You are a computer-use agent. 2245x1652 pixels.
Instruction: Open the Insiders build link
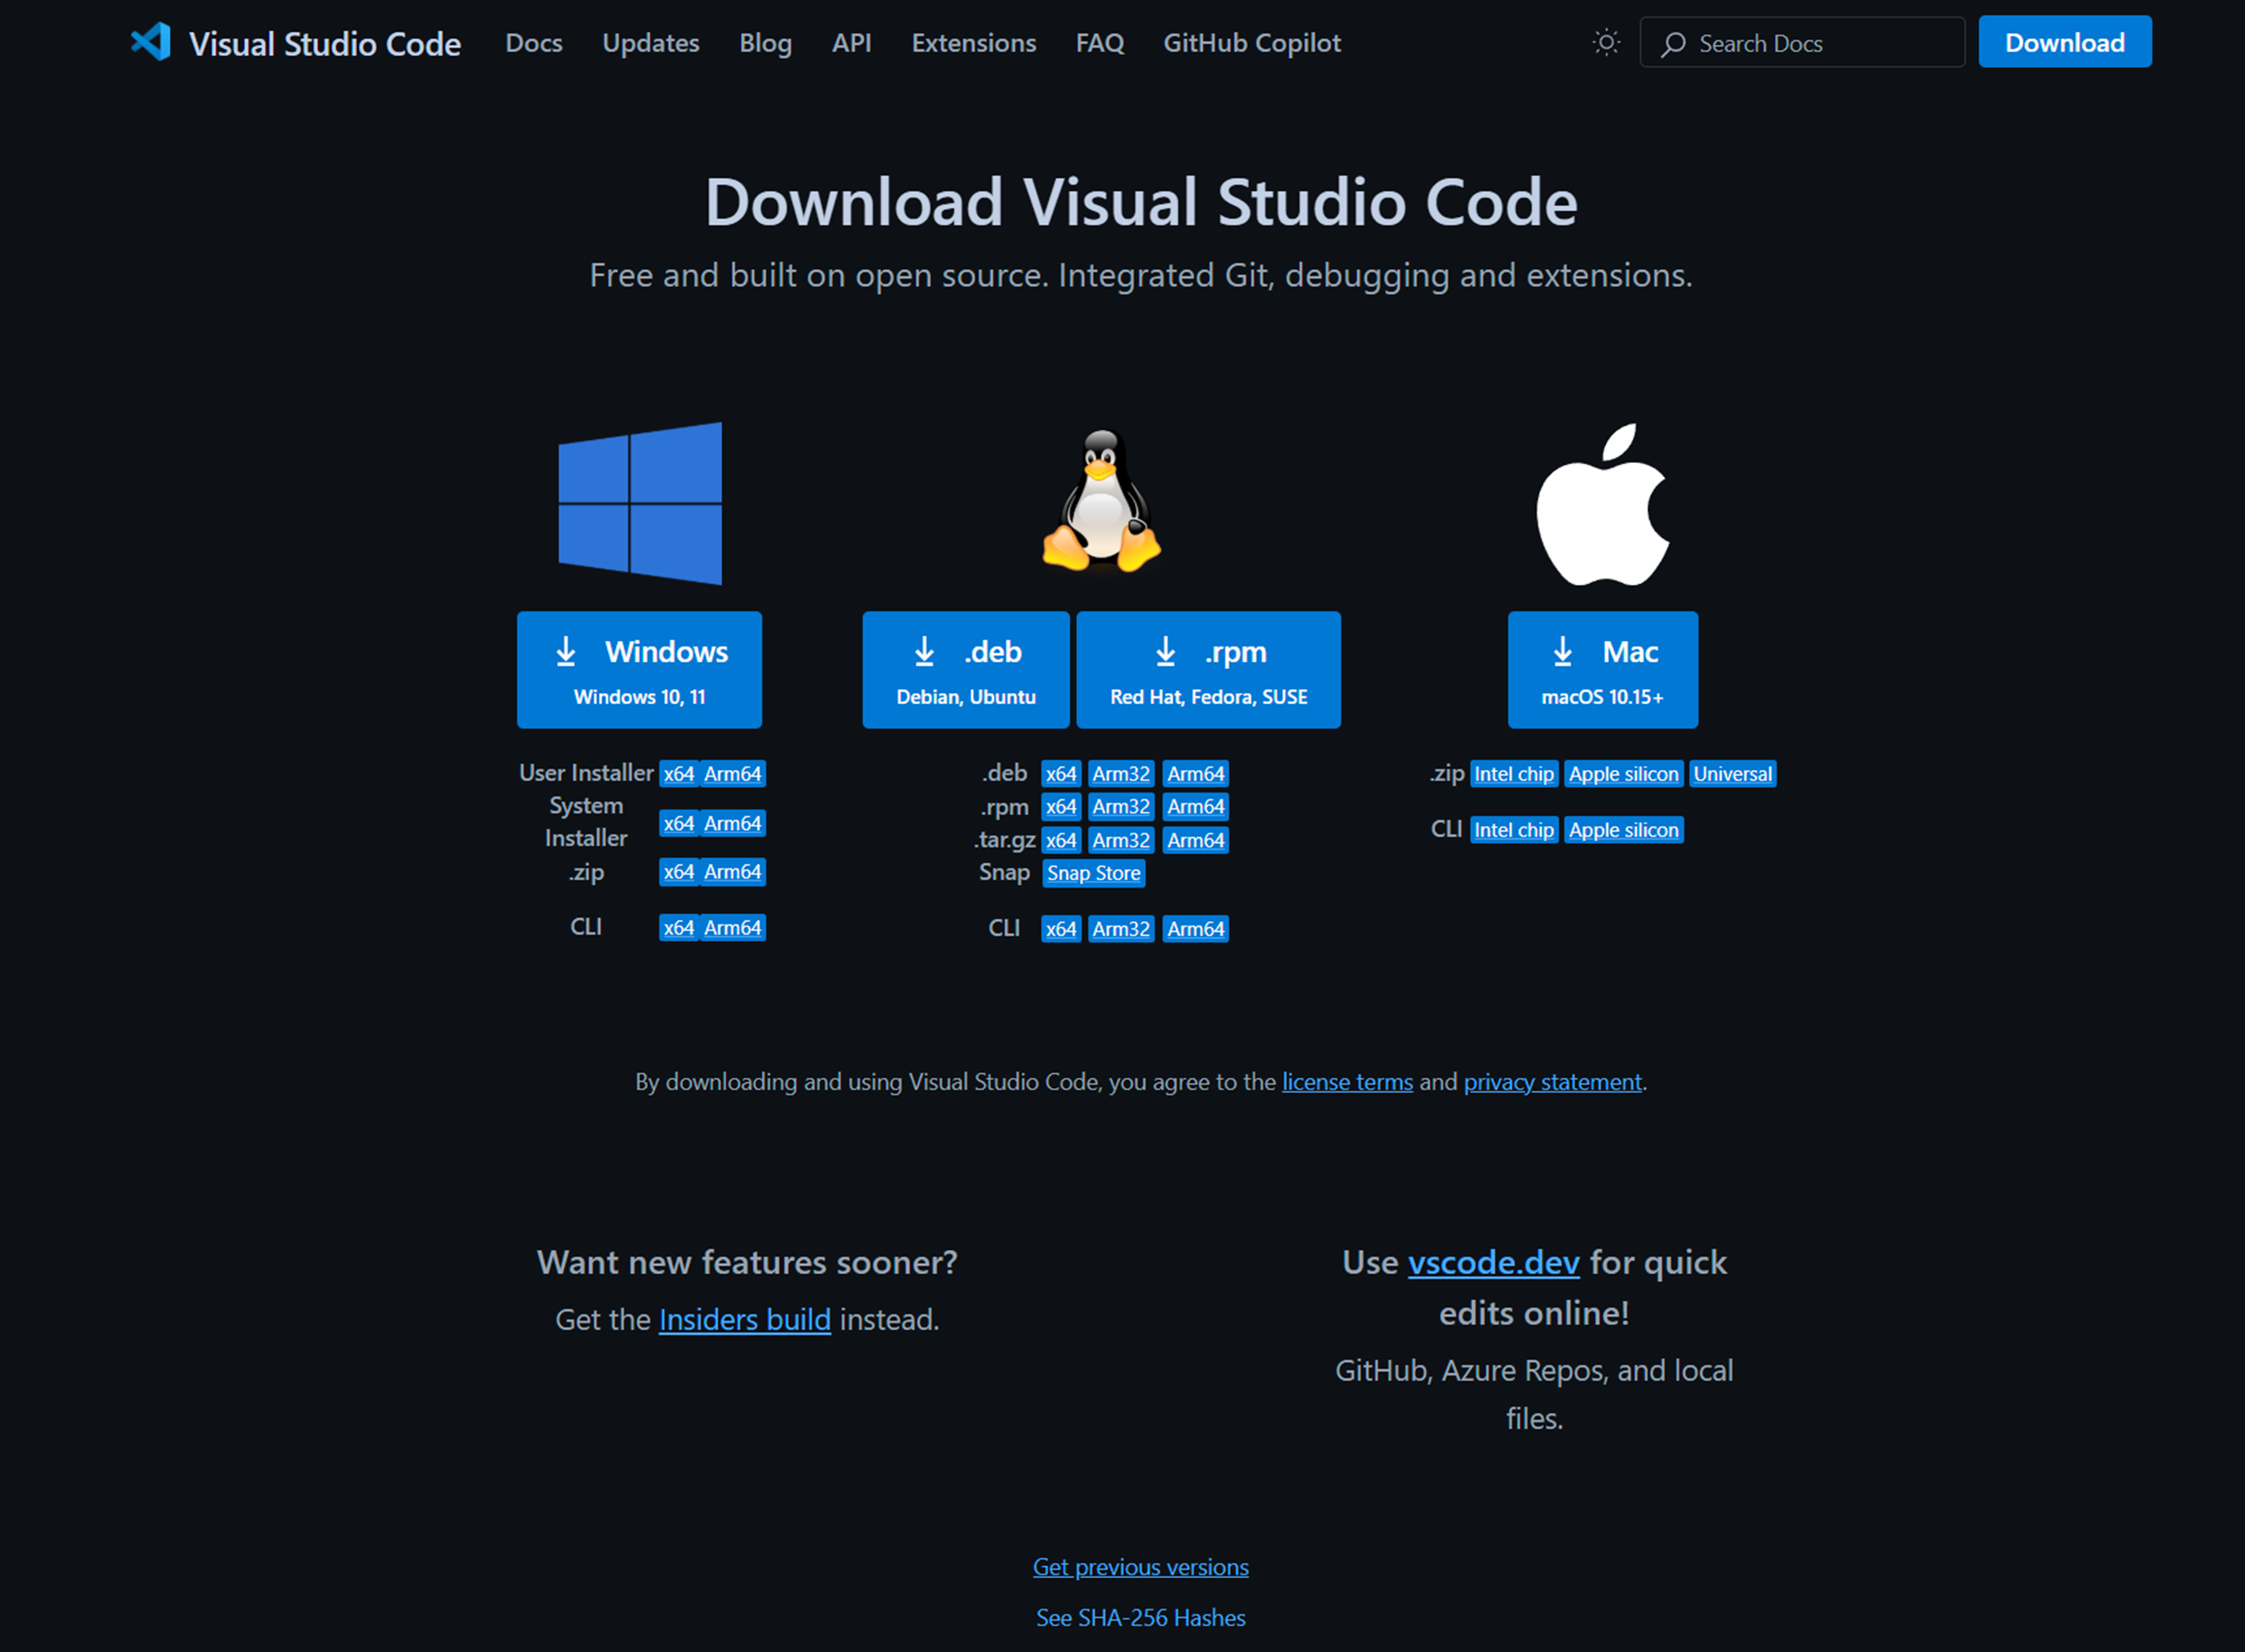744,1319
